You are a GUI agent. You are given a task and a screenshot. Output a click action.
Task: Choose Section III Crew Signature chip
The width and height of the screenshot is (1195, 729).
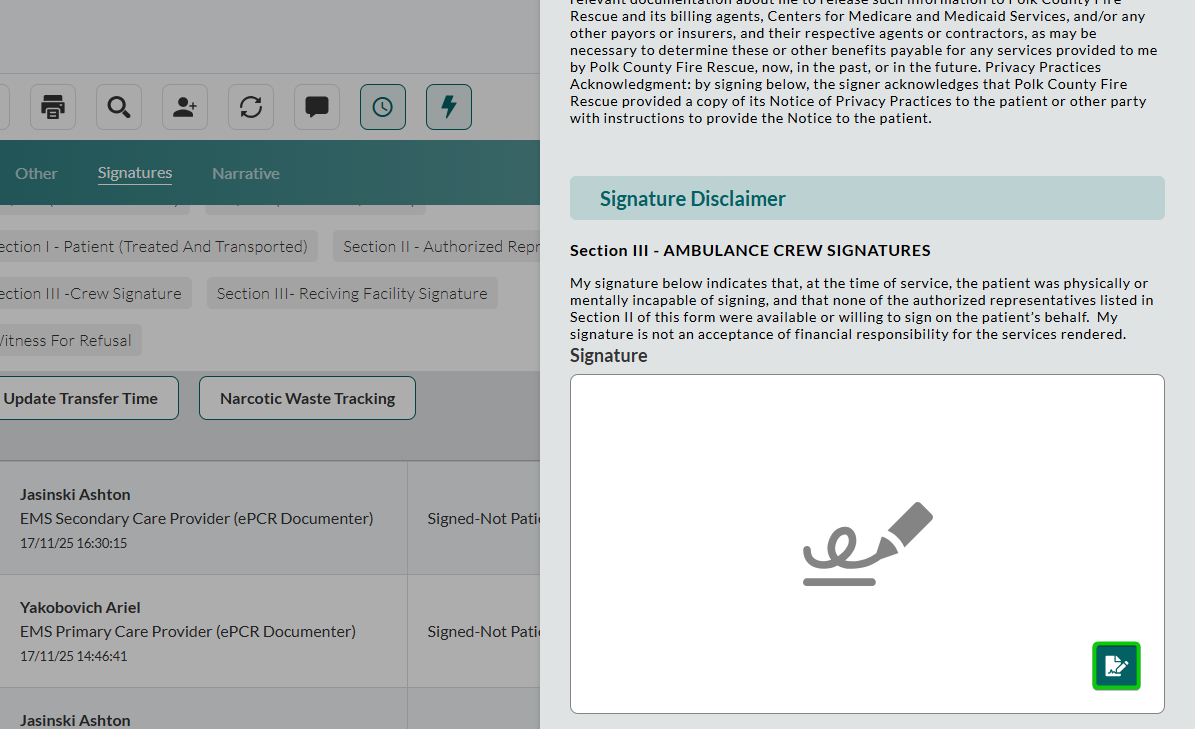[92, 293]
